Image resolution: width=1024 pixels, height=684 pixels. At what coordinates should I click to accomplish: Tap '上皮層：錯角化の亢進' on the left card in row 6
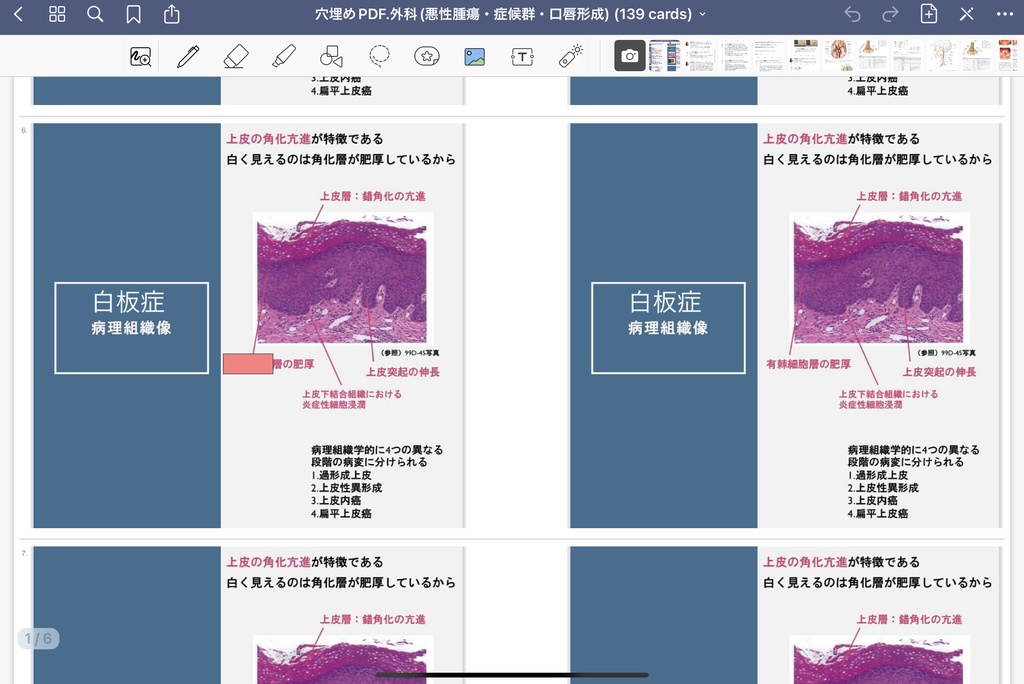click(x=372, y=196)
